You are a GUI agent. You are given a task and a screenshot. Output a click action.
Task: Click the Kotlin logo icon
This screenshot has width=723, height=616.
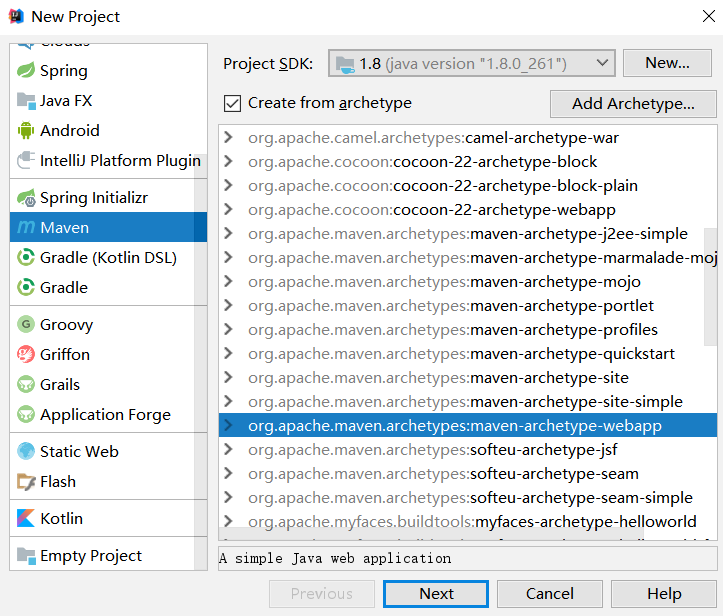(26, 518)
